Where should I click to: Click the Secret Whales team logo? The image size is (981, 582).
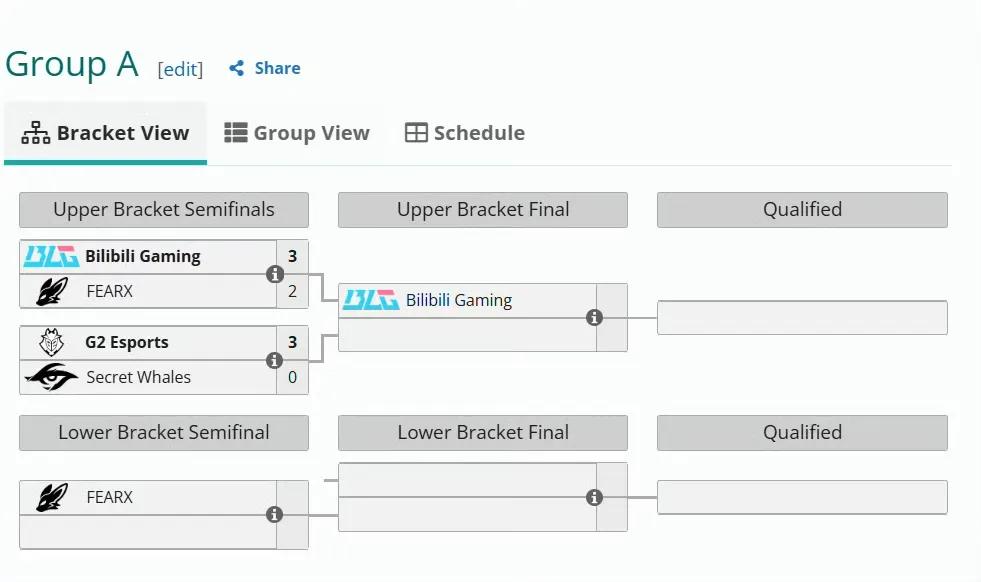51,377
